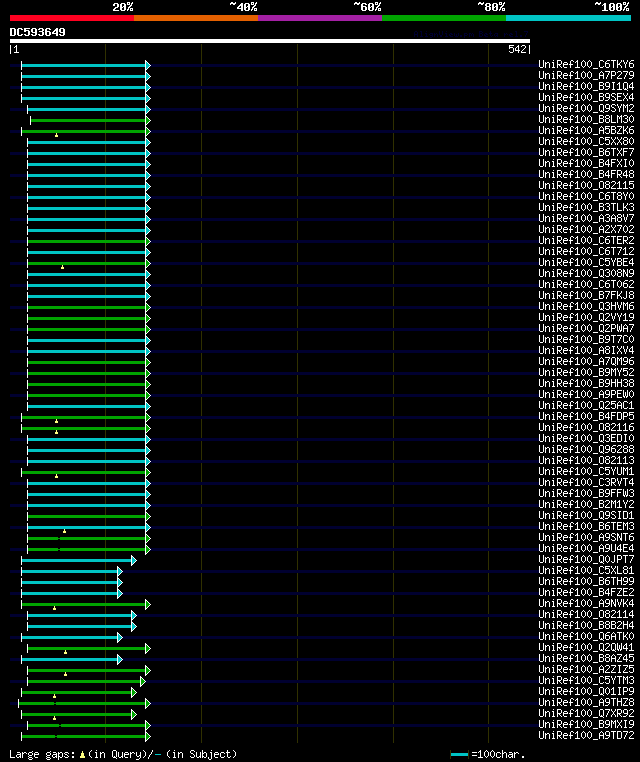
Task: Click the green ~80% legend segment
Action: point(444,18)
